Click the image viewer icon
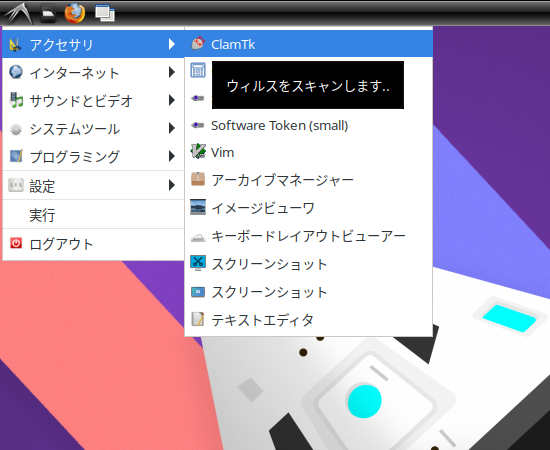Screen dimensions: 550x450 click(x=198, y=207)
